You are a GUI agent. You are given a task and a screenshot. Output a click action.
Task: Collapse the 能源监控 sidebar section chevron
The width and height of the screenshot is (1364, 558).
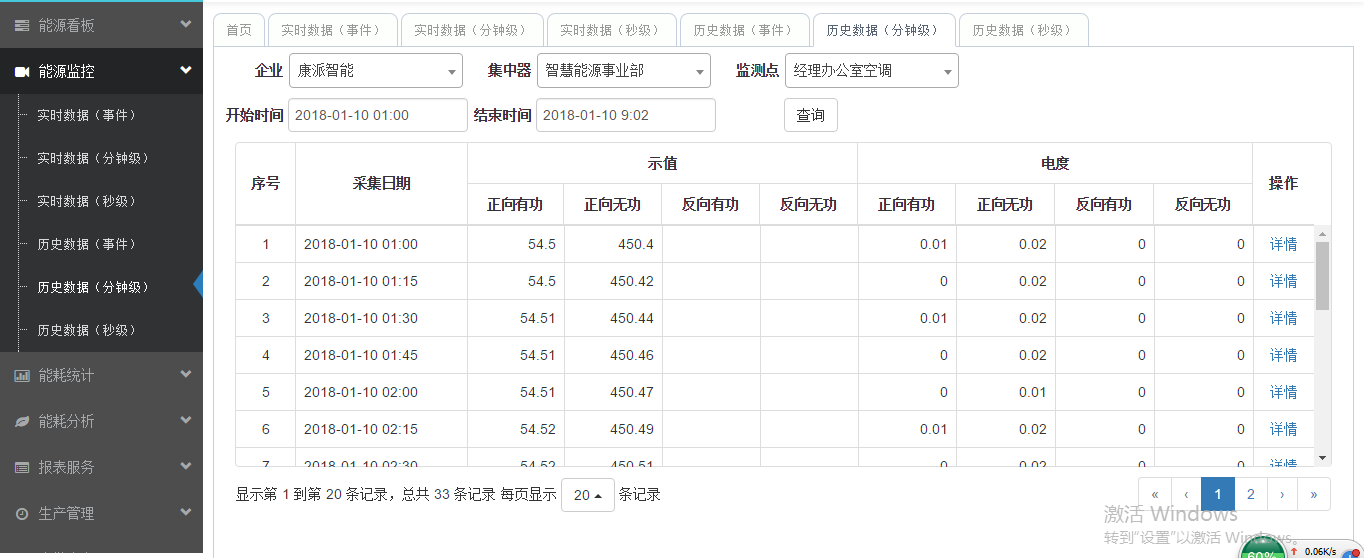click(185, 71)
